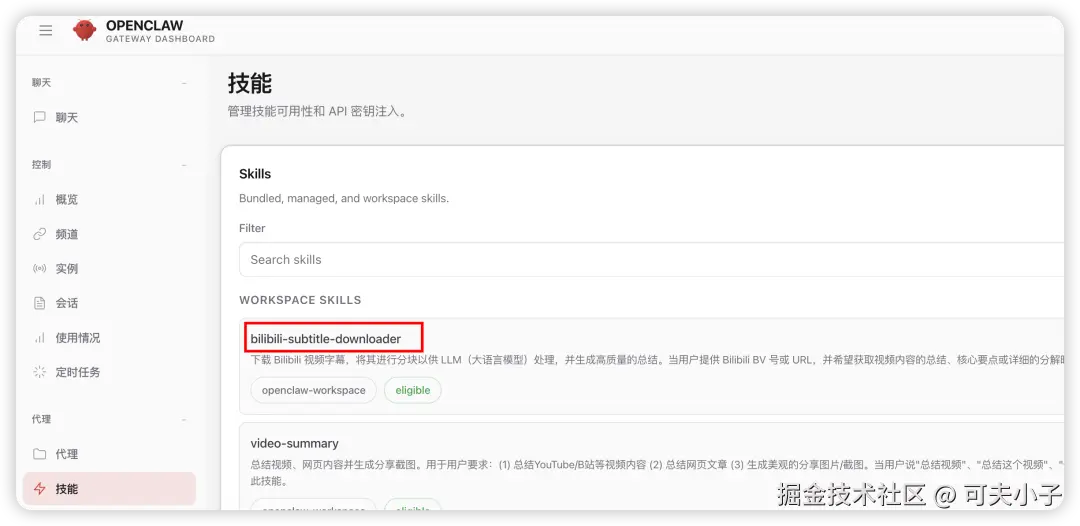Click the bar chart icon beside 概览
The image size is (1080, 526).
[x=40, y=200]
